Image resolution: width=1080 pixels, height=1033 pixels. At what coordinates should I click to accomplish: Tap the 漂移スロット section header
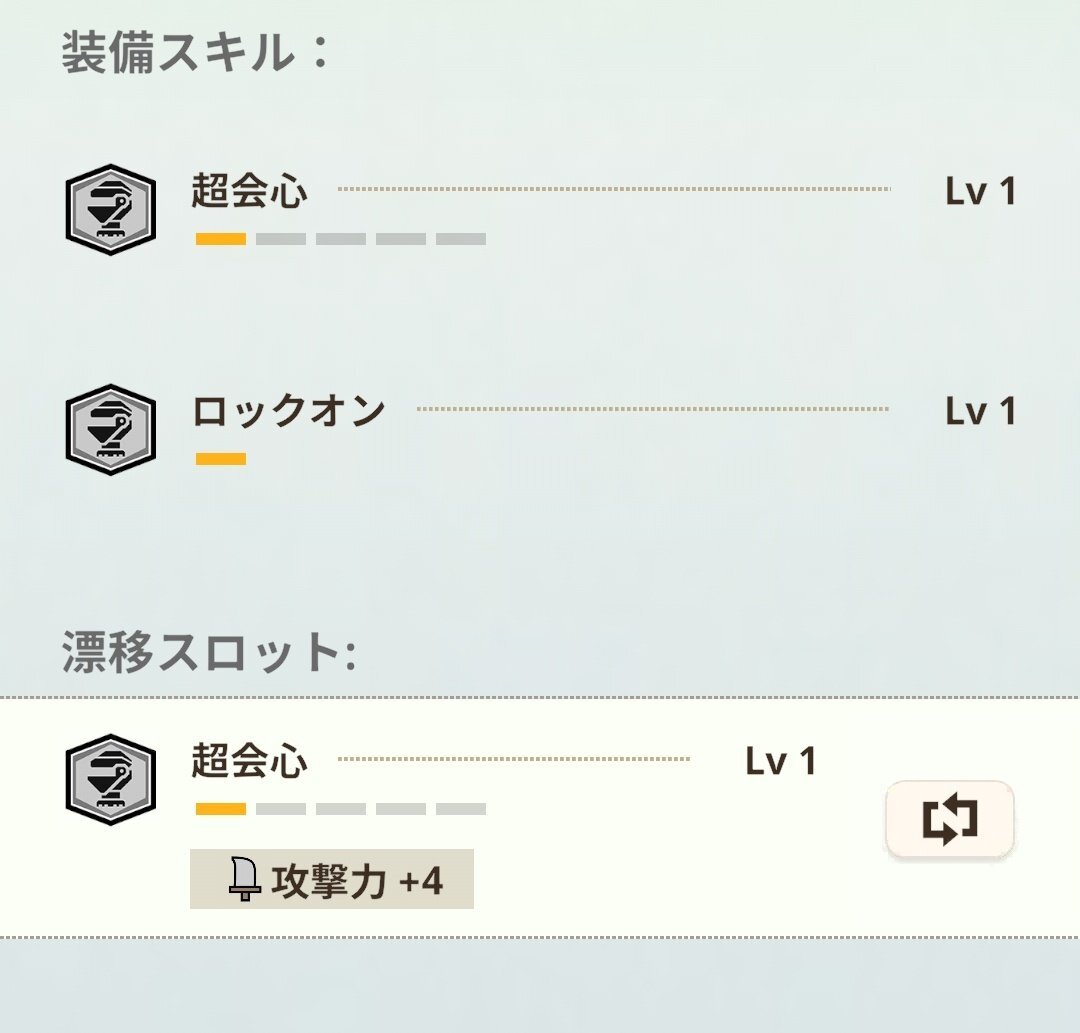tap(209, 651)
